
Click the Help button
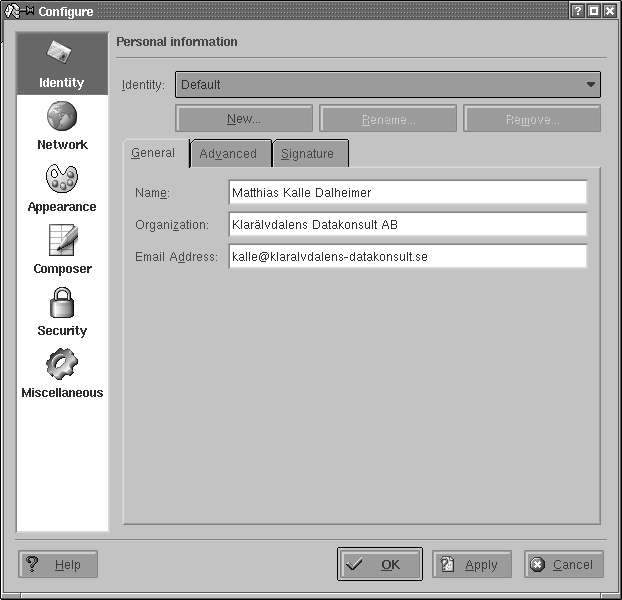tap(58, 564)
